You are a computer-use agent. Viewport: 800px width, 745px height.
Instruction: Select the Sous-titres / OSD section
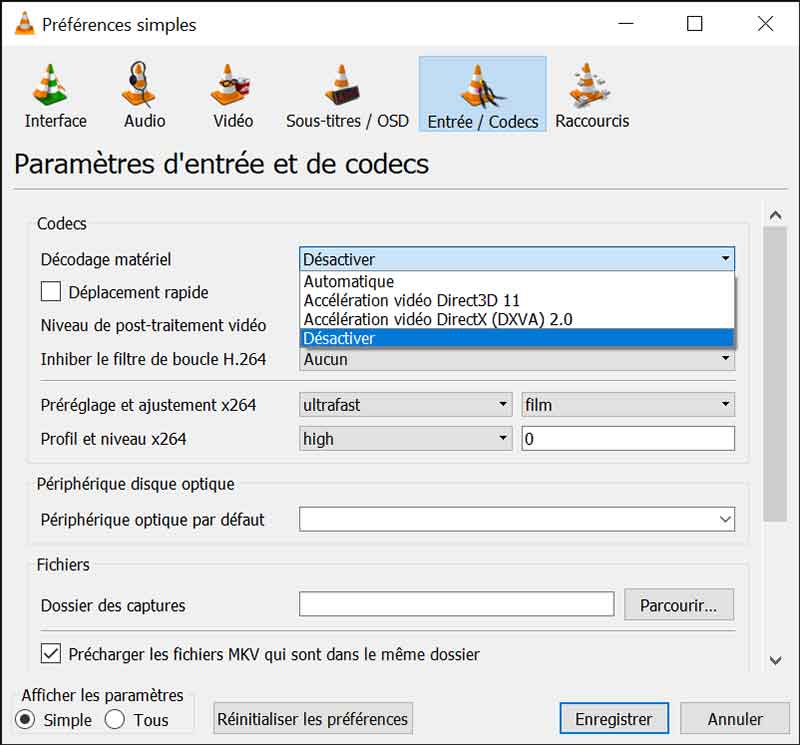click(345, 95)
